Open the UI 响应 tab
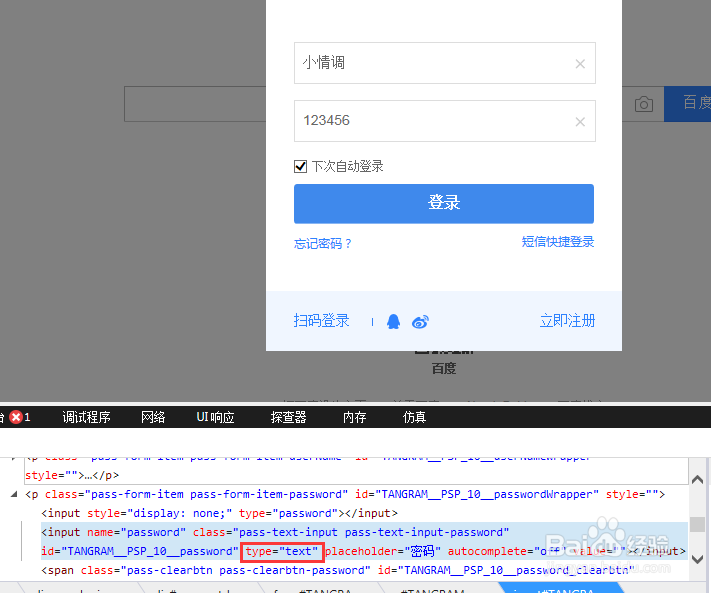 pos(215,417)
